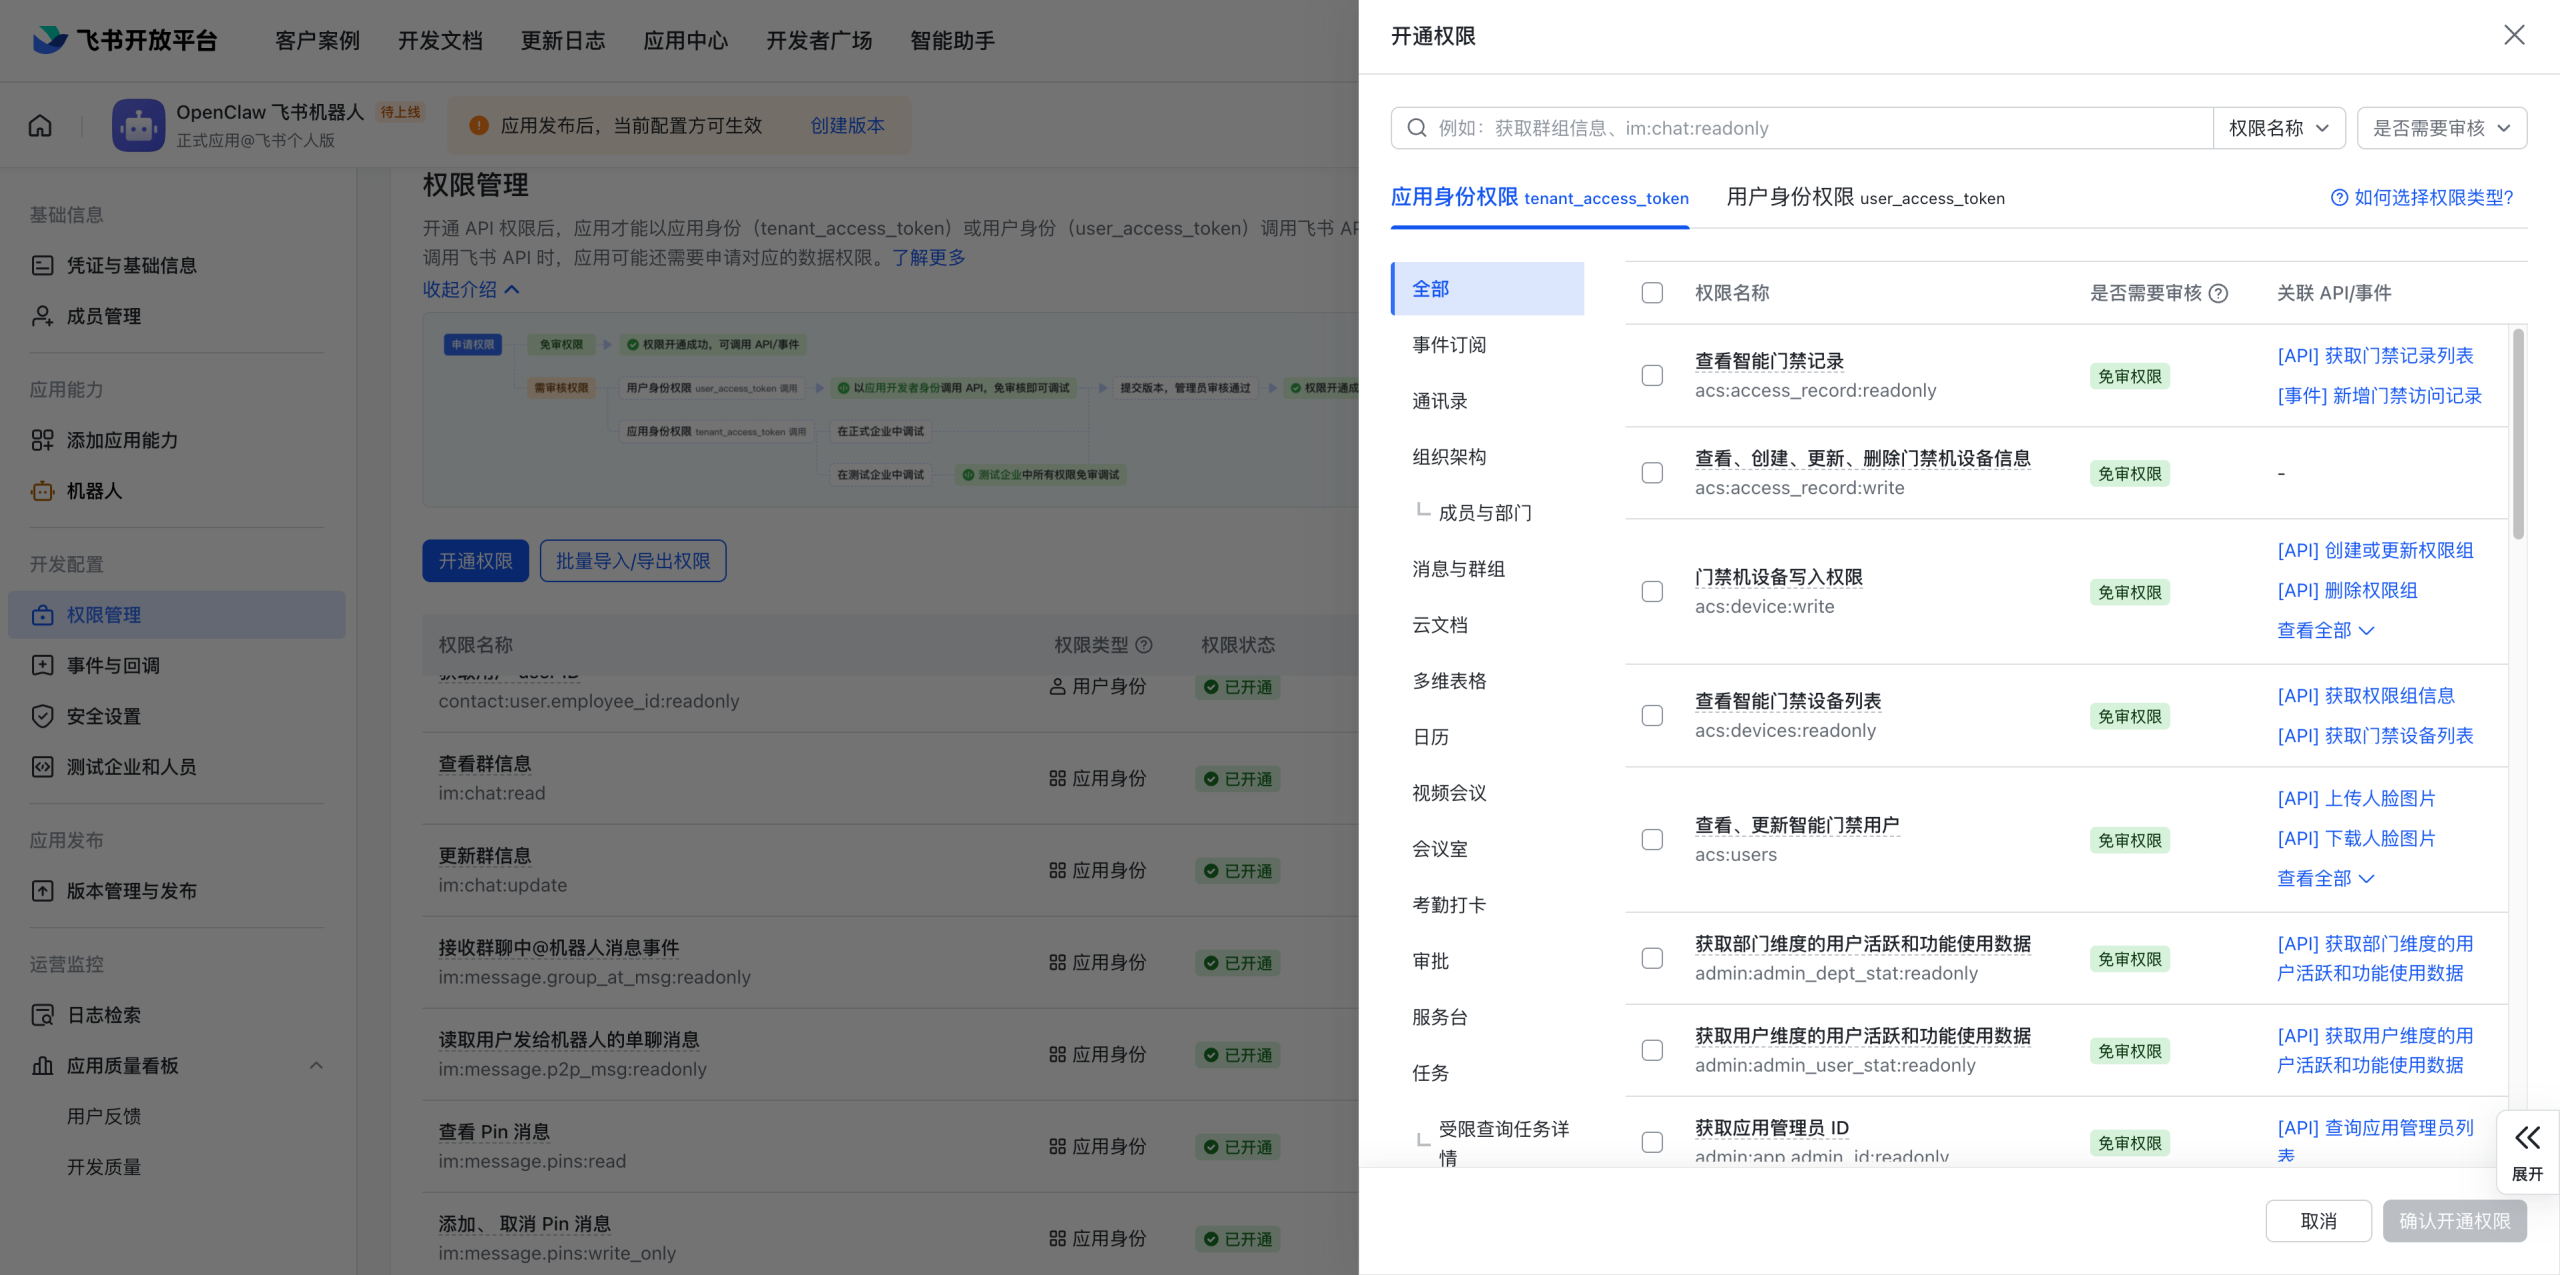Viewport: 2560px width, 1275px height.
Task: Enable the acs:device:write permission checkbox
Action: click(x=1651, y=591)
